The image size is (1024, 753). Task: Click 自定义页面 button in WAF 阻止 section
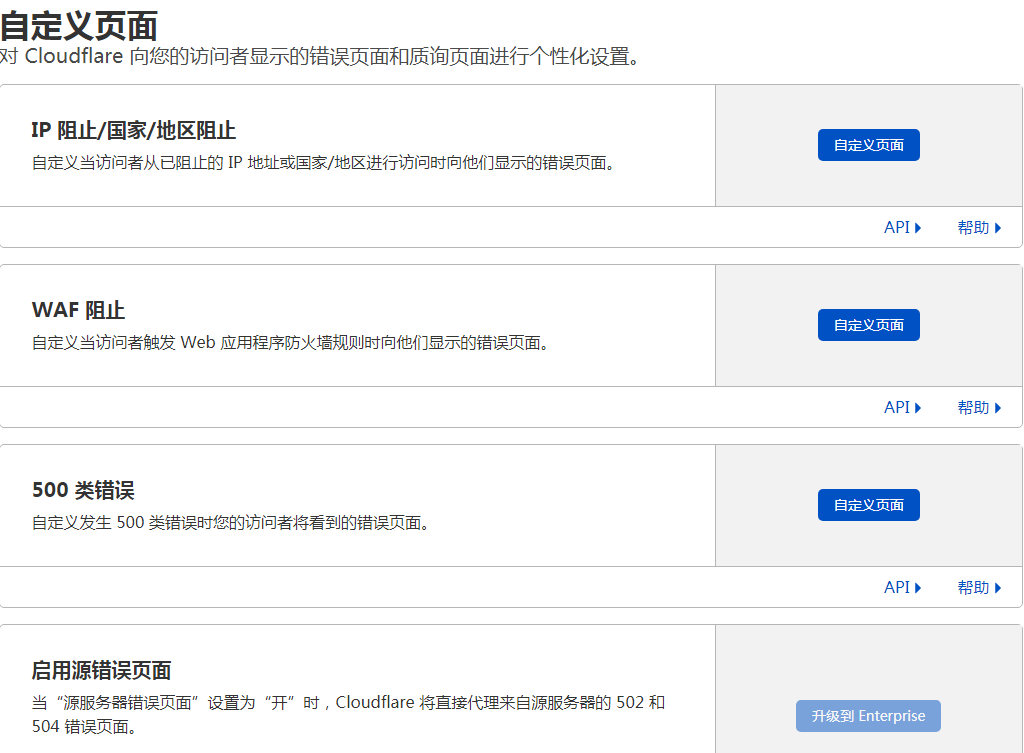pos(868,325)
